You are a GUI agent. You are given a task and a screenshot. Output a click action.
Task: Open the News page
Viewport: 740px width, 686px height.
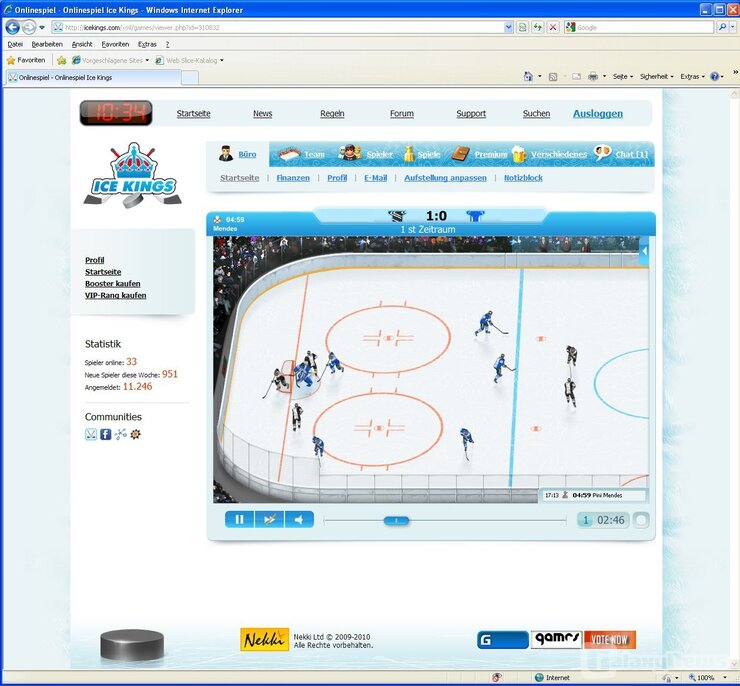click(262, 114)
